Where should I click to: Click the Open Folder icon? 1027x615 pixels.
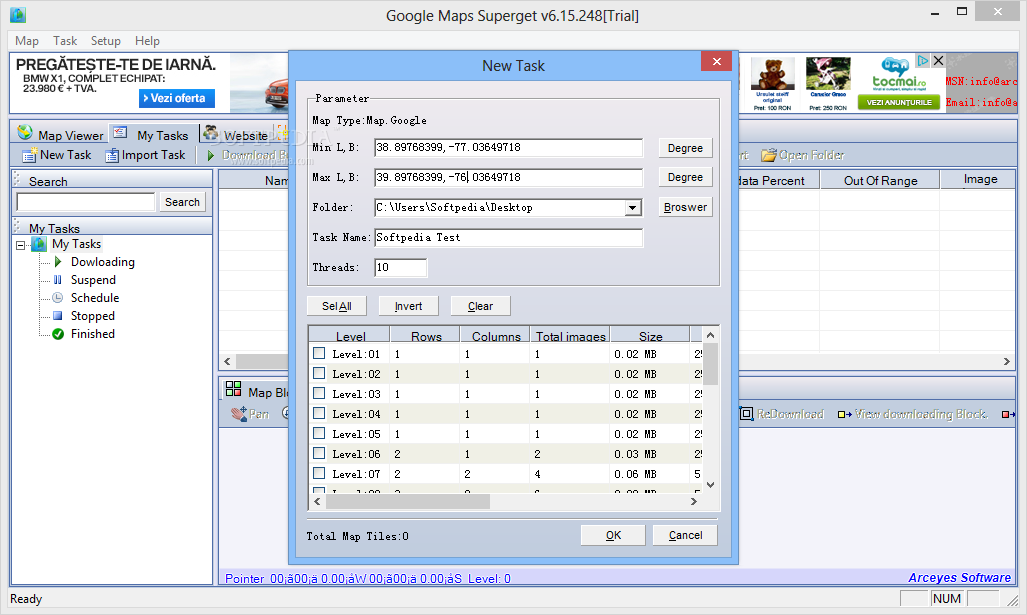click(768, 155)
